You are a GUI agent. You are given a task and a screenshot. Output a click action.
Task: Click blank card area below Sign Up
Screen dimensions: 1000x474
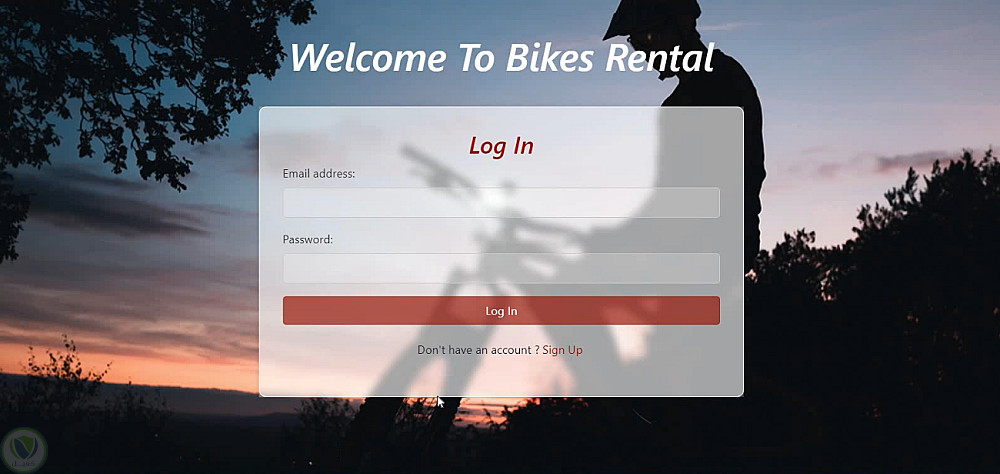pyautogui.click(x=501, y=378)
